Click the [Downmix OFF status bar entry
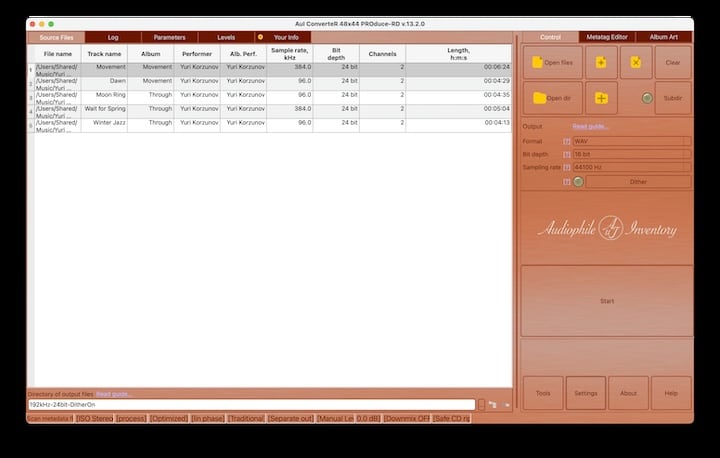 click(406, 418)
